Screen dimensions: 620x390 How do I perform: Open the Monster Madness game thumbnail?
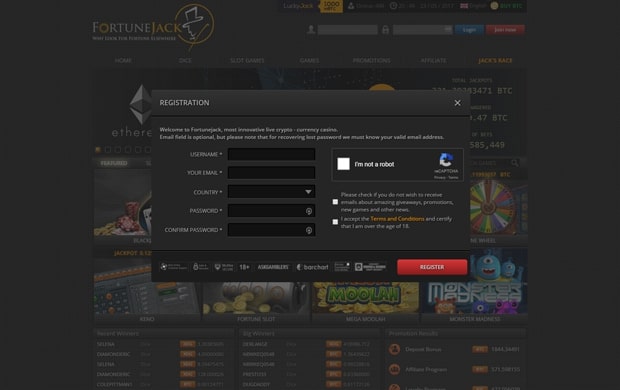click(474, 282)
